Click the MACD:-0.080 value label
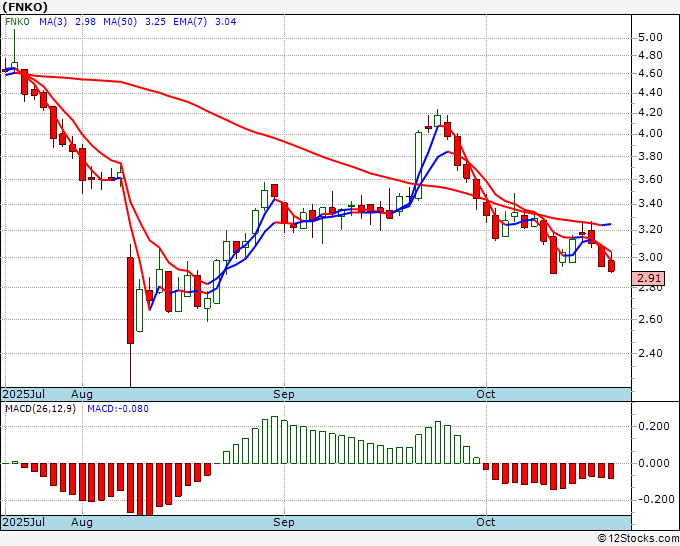 [118, 409]
